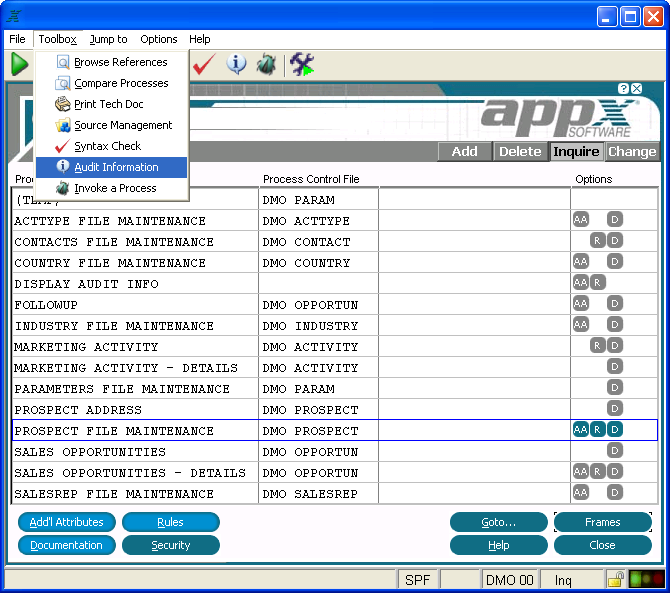This screenshot has width=670, height=593.
Task: Click the teal Help button at bottom
Action: tap(499, 545)
